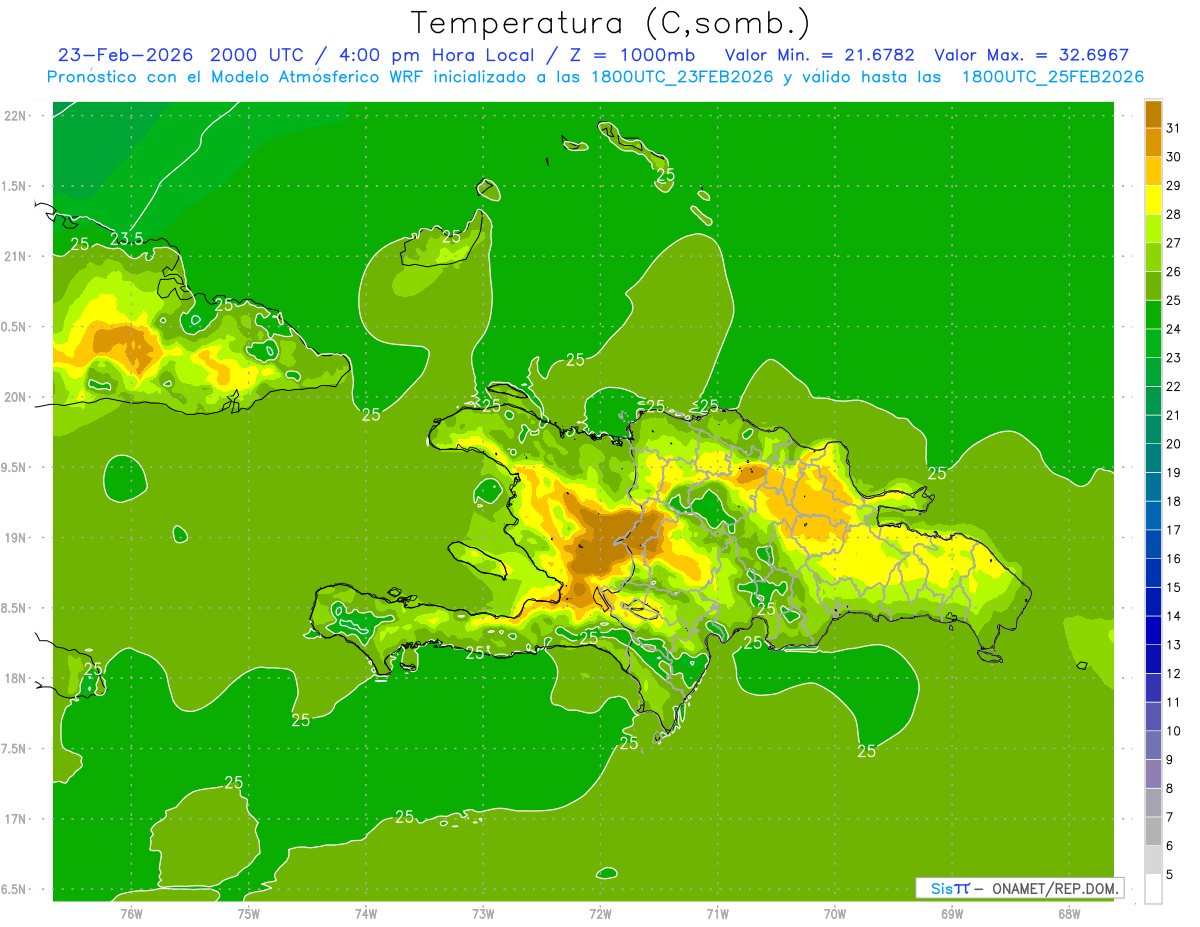Pick the white legend swatch below 5
The image size is (1200, 927).
(x=1153, y=889)
